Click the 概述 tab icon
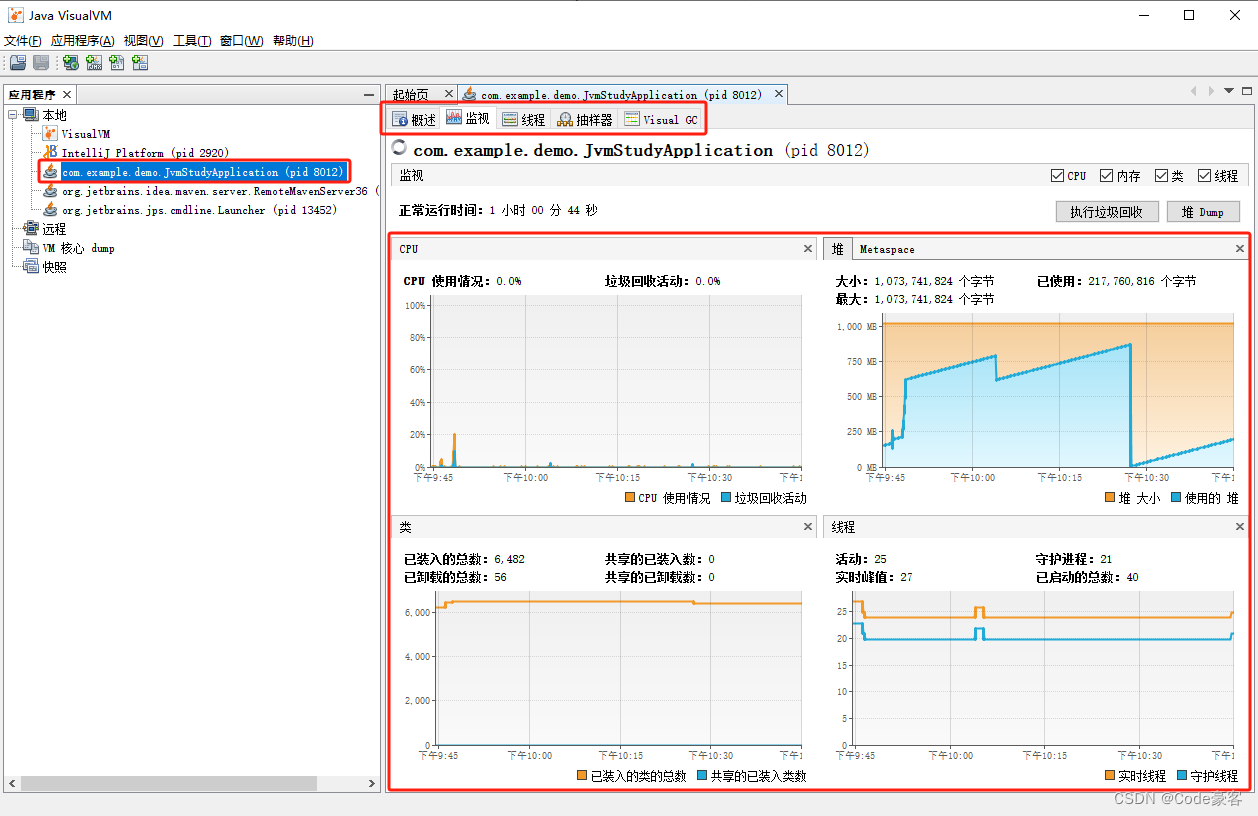This screenshot has height=816, width=1258. point(400,120)
